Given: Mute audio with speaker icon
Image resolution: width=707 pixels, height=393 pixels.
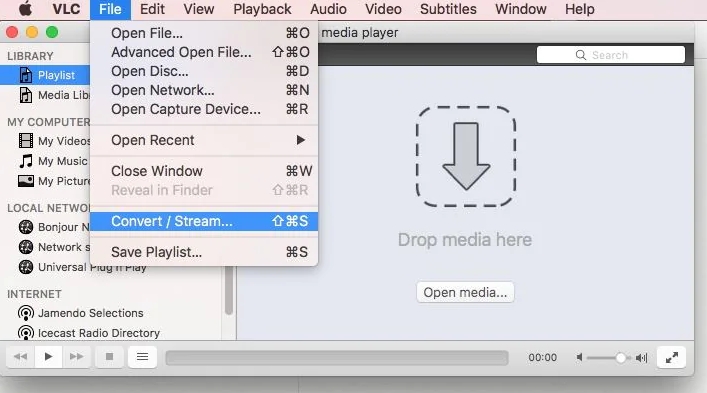Looking at the screenshot, I should [579, 357].
